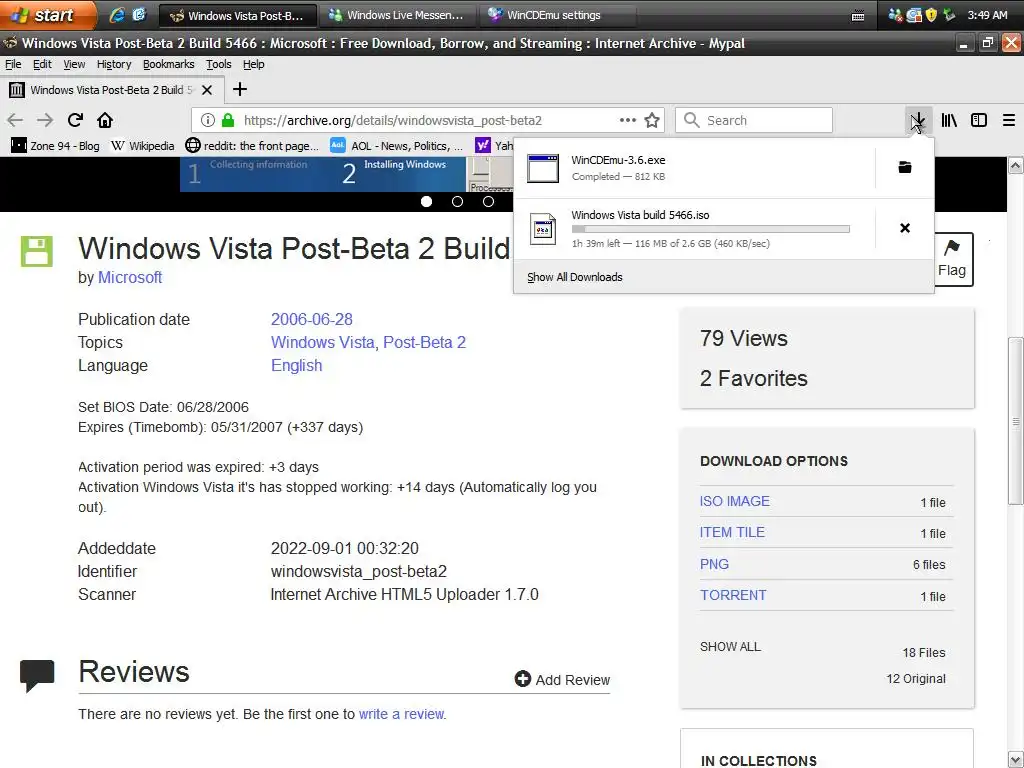The width and height of the screenshot is (1024, 768).
Task: Open the Windows Start menu
Action: click(x=48, y=15)
